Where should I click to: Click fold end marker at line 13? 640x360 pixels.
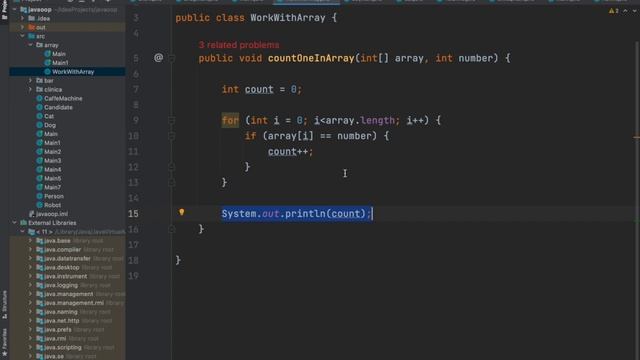[x=172, y=182]
